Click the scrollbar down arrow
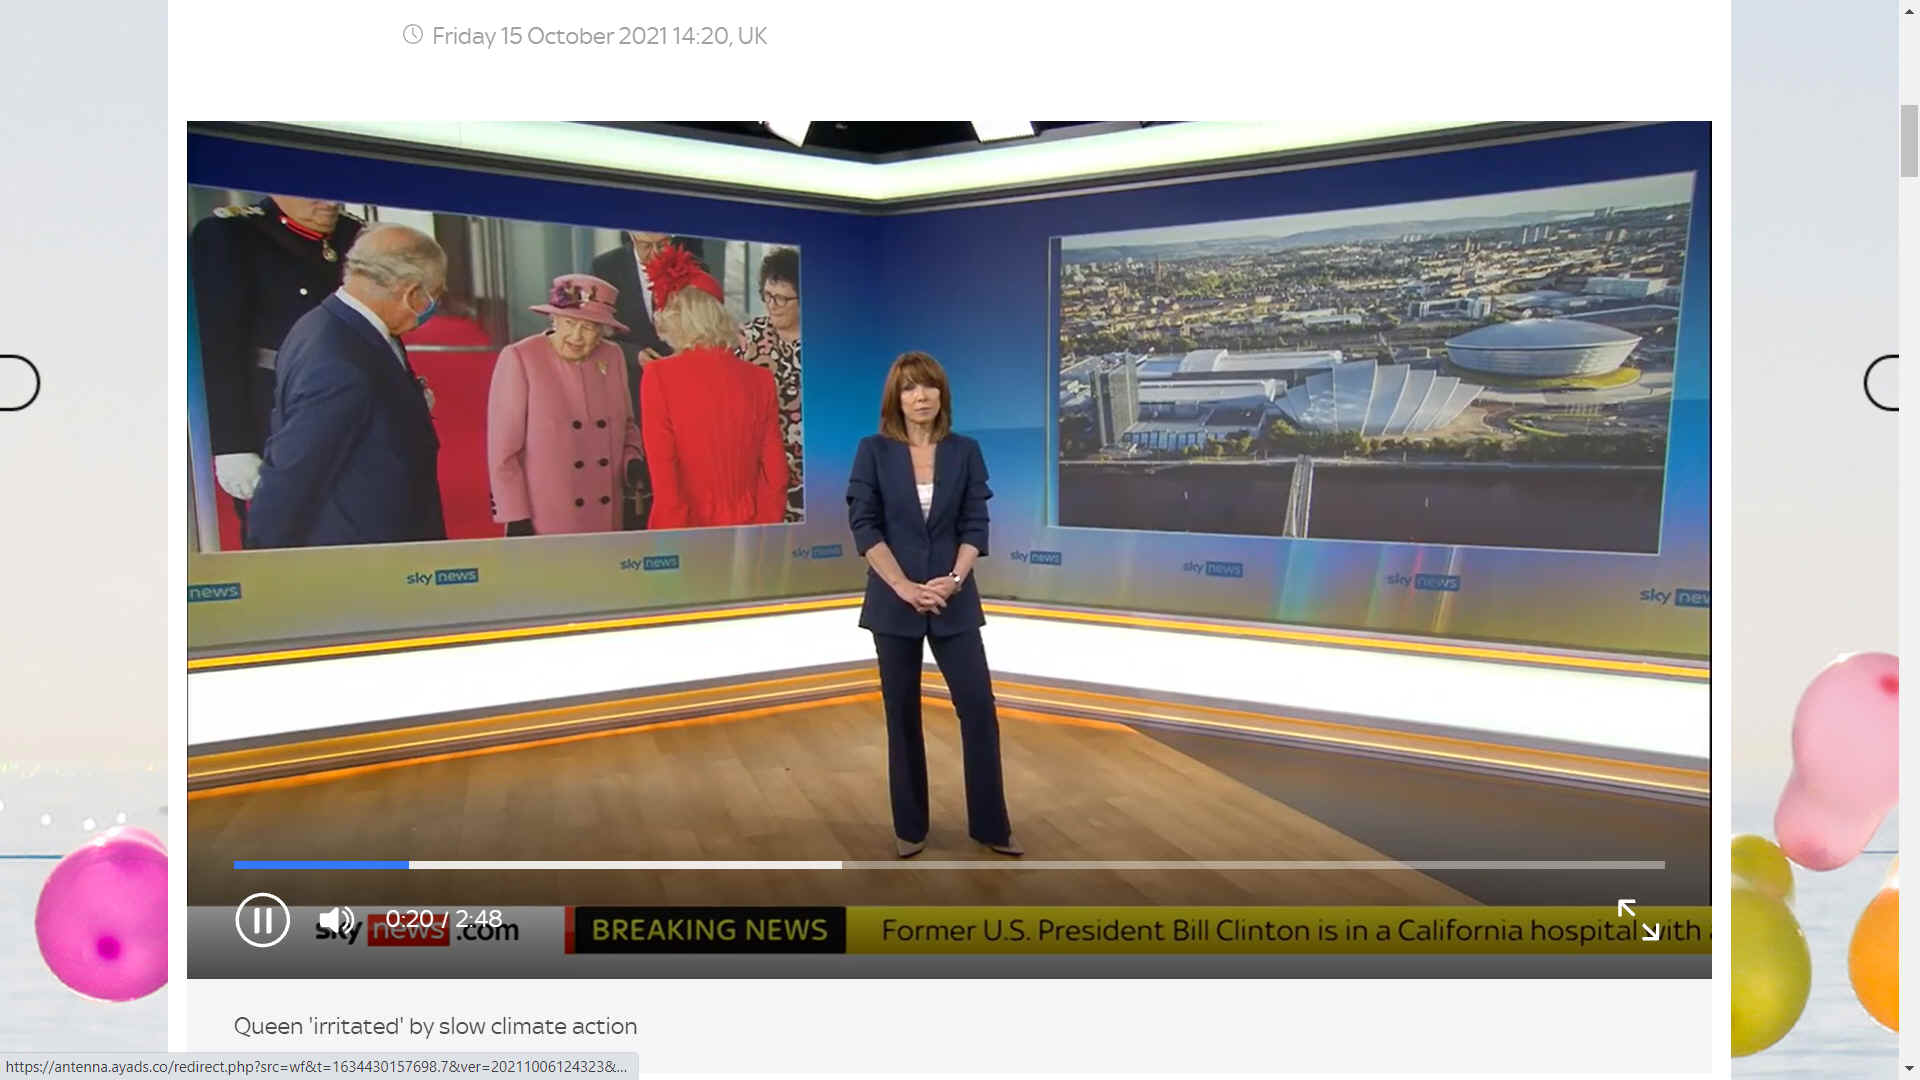Image resolution: width=1920 pixels, height=1080 pixels. click(x=1909, y=1069)
